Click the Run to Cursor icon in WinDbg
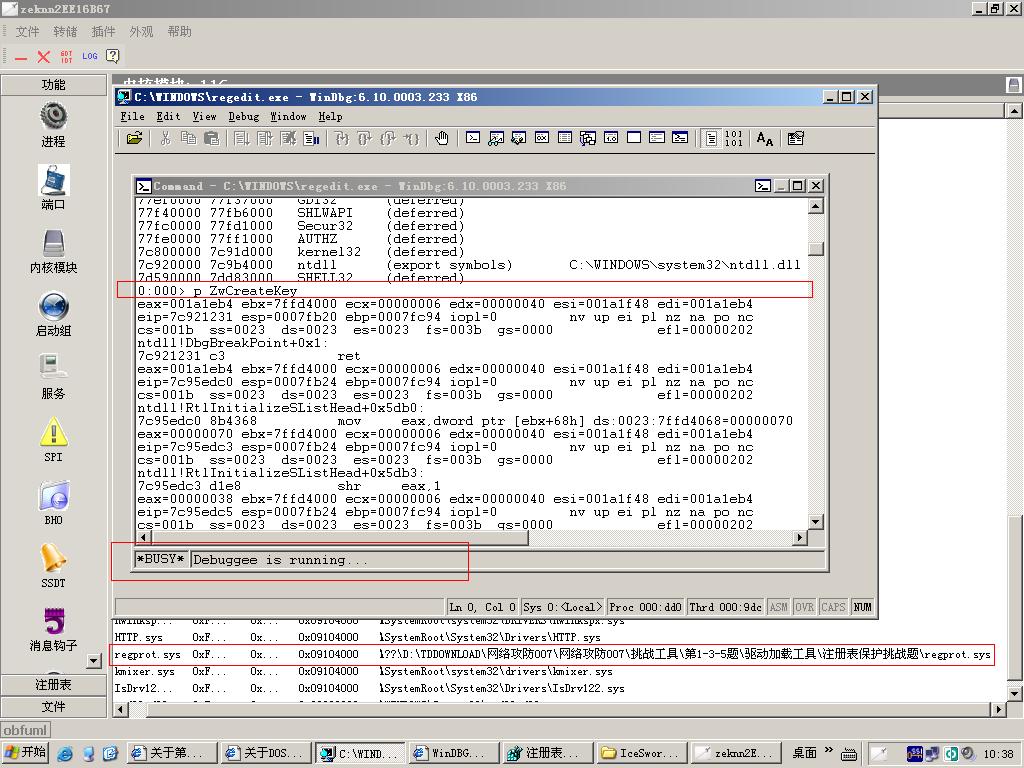This screenshot has height=768, width=1024. (411, 138)
